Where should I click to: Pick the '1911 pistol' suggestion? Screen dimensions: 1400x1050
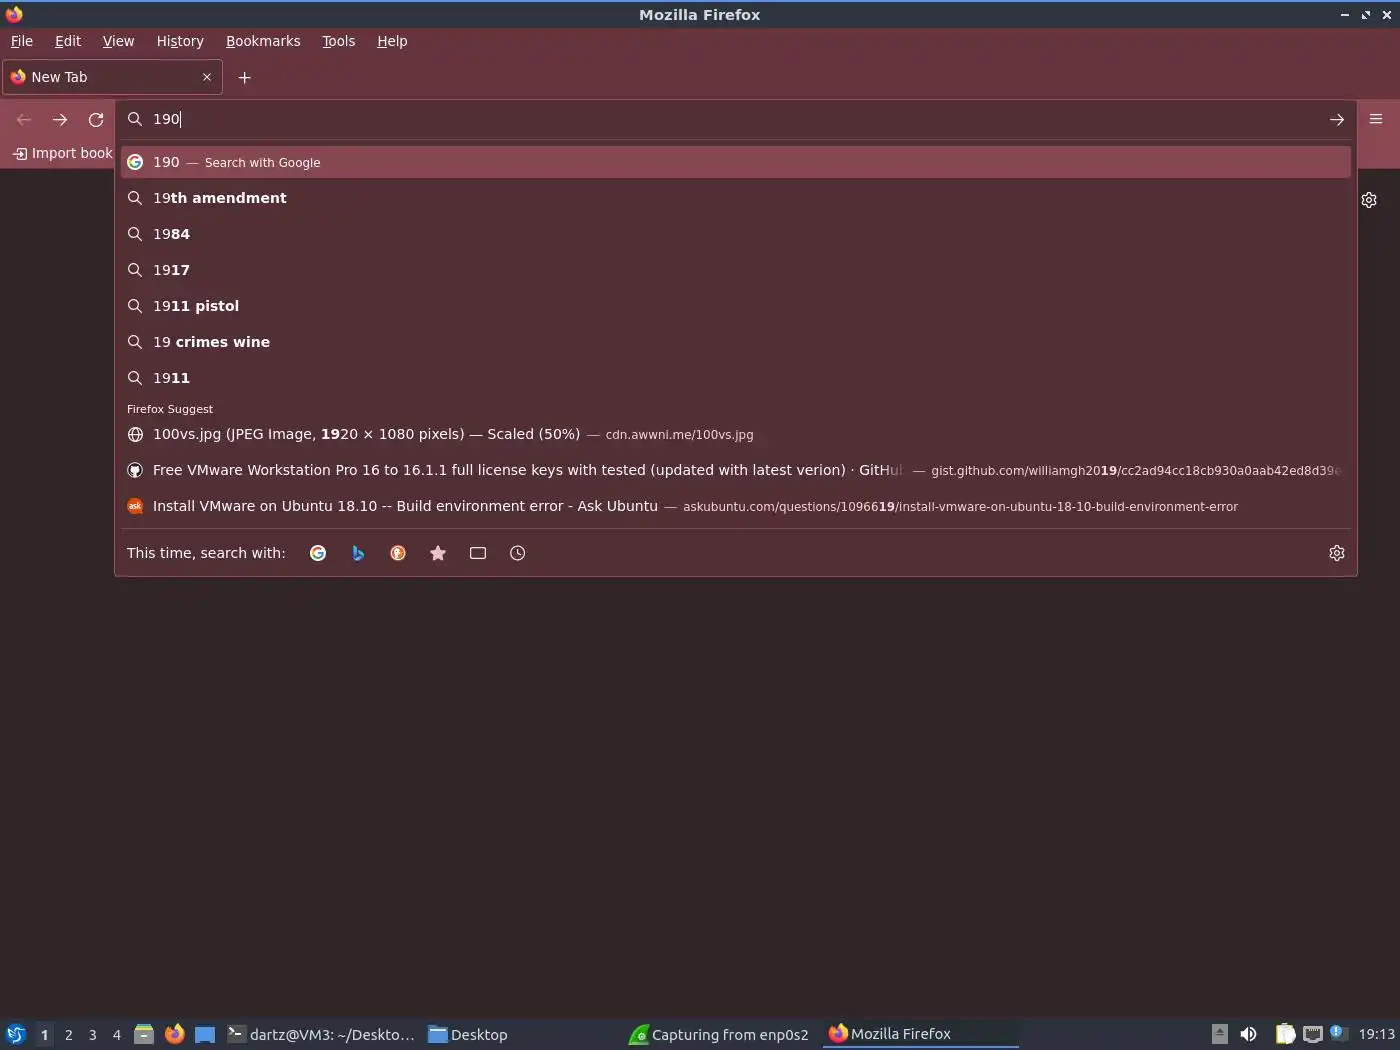click(x=736, y=306)
